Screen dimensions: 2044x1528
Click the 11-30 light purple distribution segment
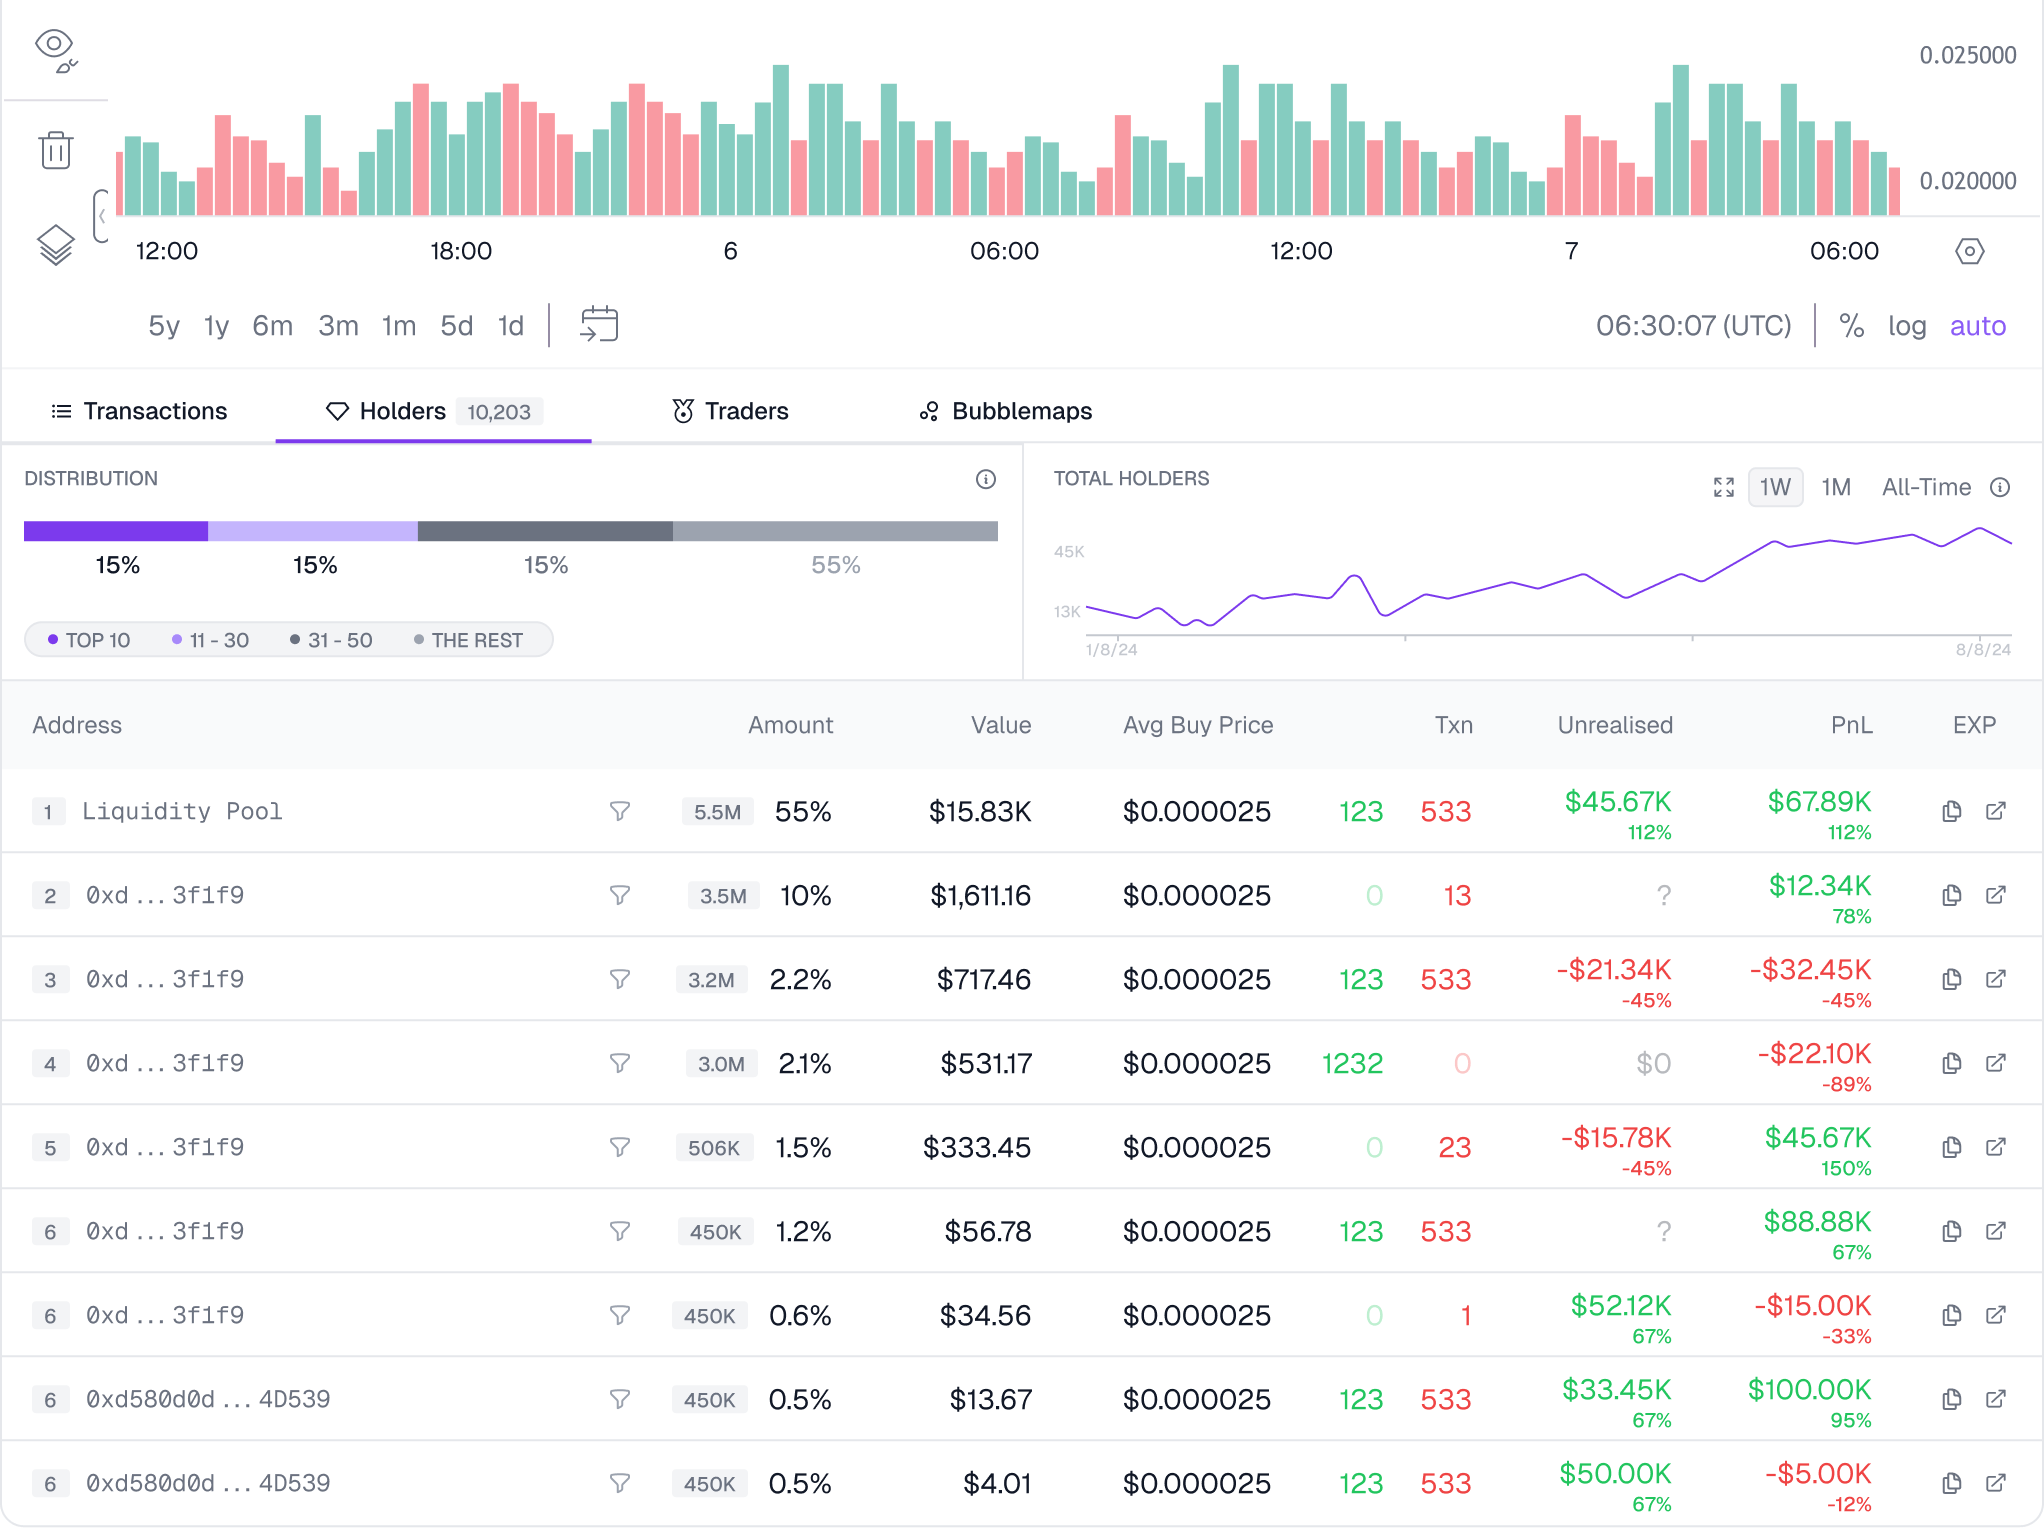pyautogui.click(x=313, y=531)
